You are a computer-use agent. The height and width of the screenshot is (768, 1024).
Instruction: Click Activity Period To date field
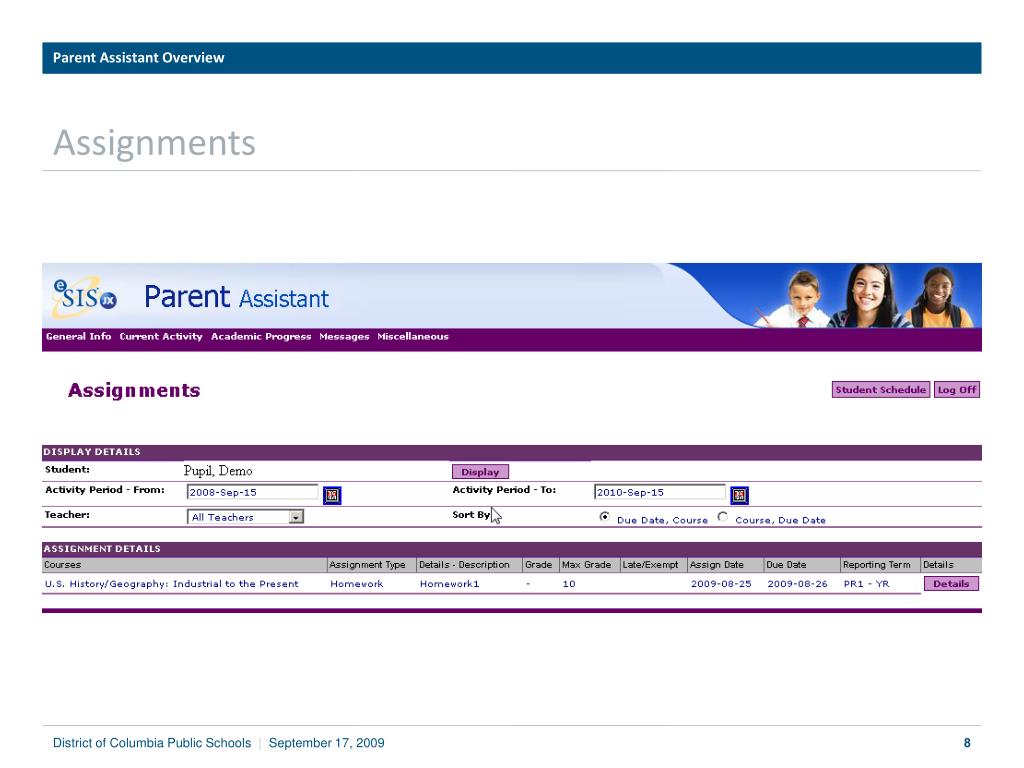(660, 492)
